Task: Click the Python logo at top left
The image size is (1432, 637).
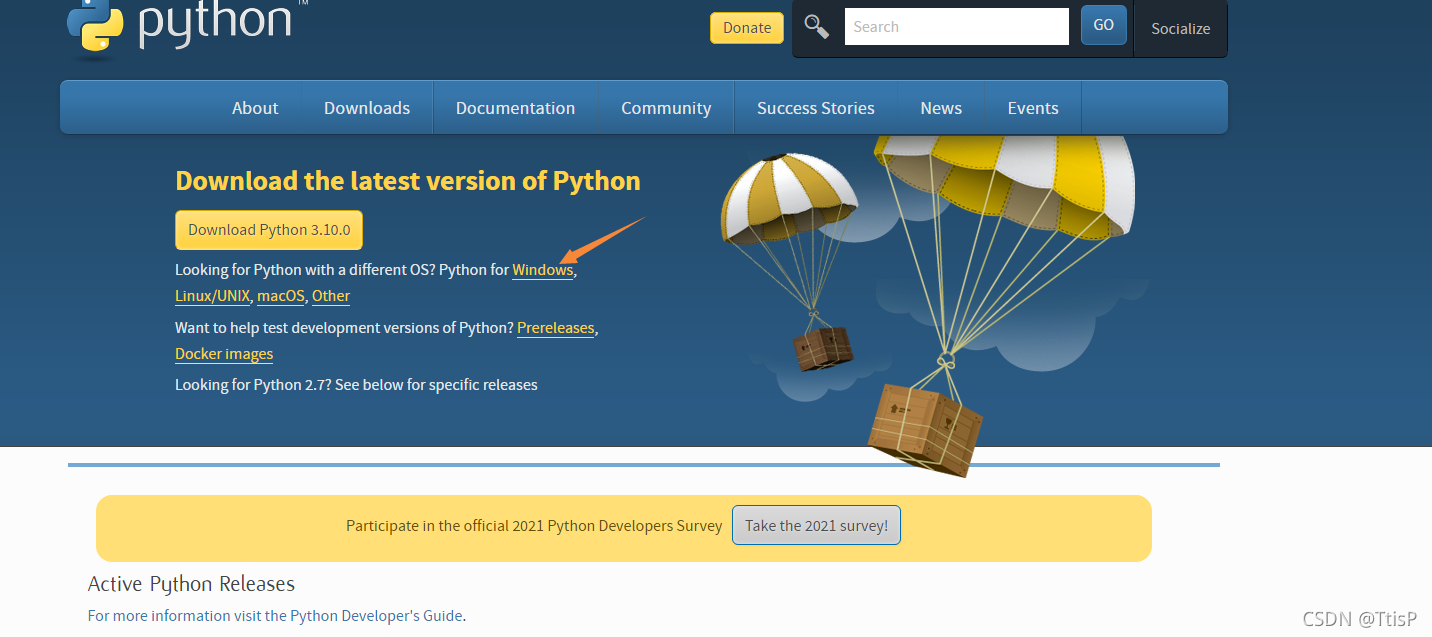Action: pos(180,25)
